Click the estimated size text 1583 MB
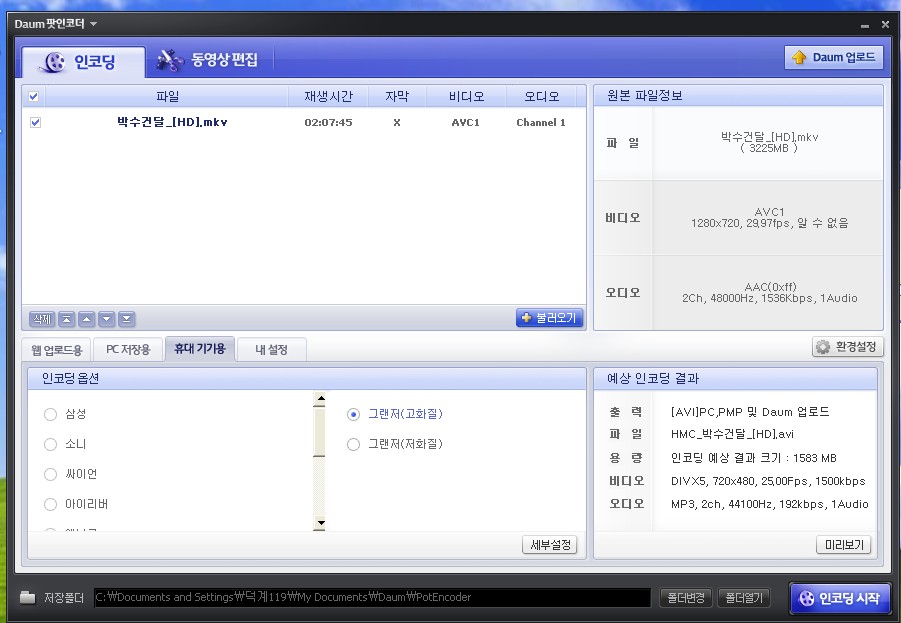The image size is (901, 623). (814, 458)
